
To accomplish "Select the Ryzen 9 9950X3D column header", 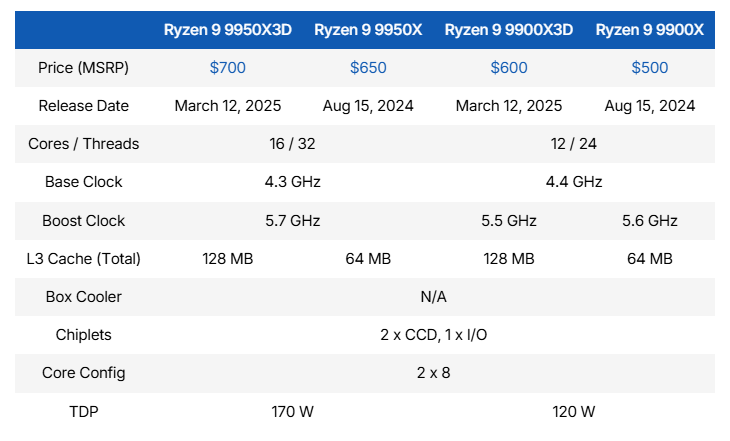I will [228, 30].
